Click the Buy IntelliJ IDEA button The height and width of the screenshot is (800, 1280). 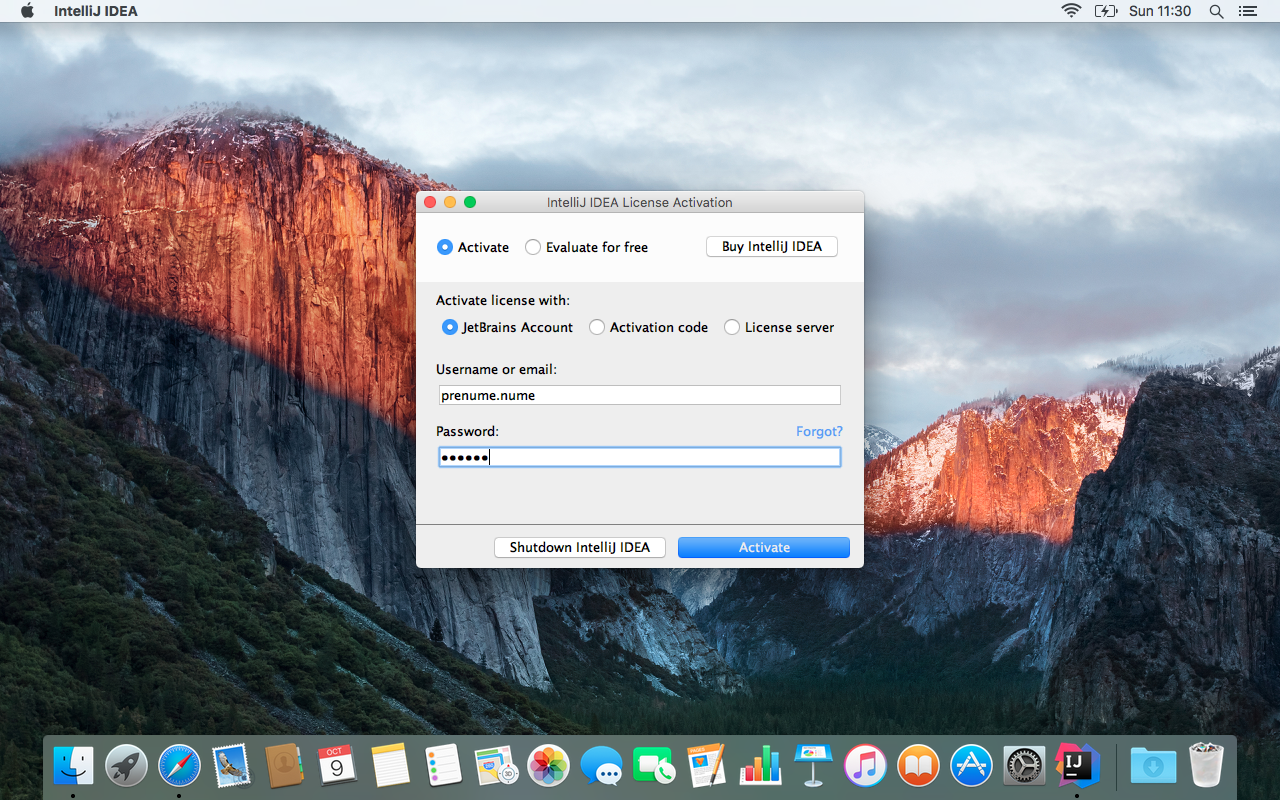pos(771,246)
